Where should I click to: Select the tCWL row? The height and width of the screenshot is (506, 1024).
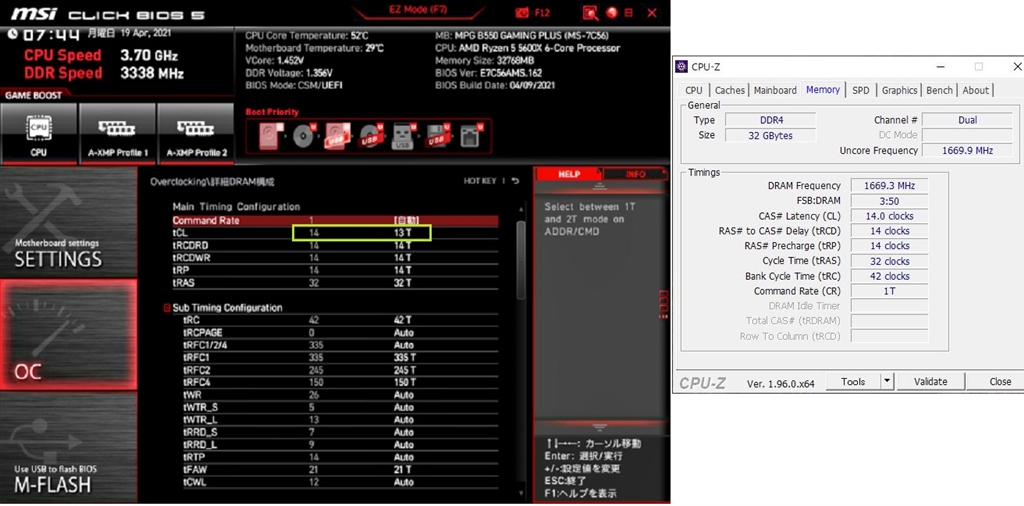[x=340, y=482]
